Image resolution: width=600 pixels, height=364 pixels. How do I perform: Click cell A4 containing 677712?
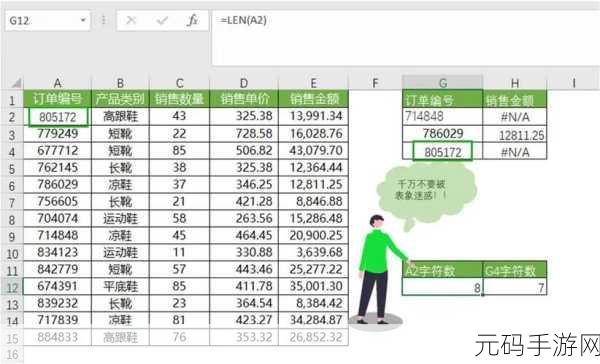point(57,150)
